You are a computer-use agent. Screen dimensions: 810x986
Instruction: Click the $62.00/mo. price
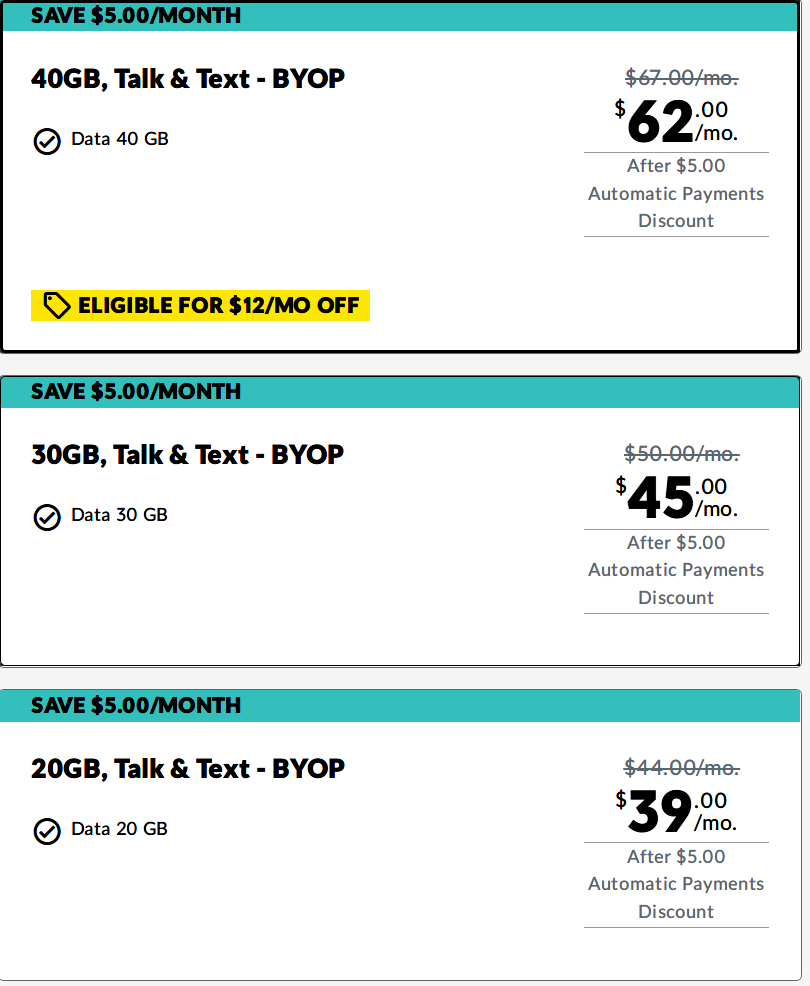click(676, 121)
